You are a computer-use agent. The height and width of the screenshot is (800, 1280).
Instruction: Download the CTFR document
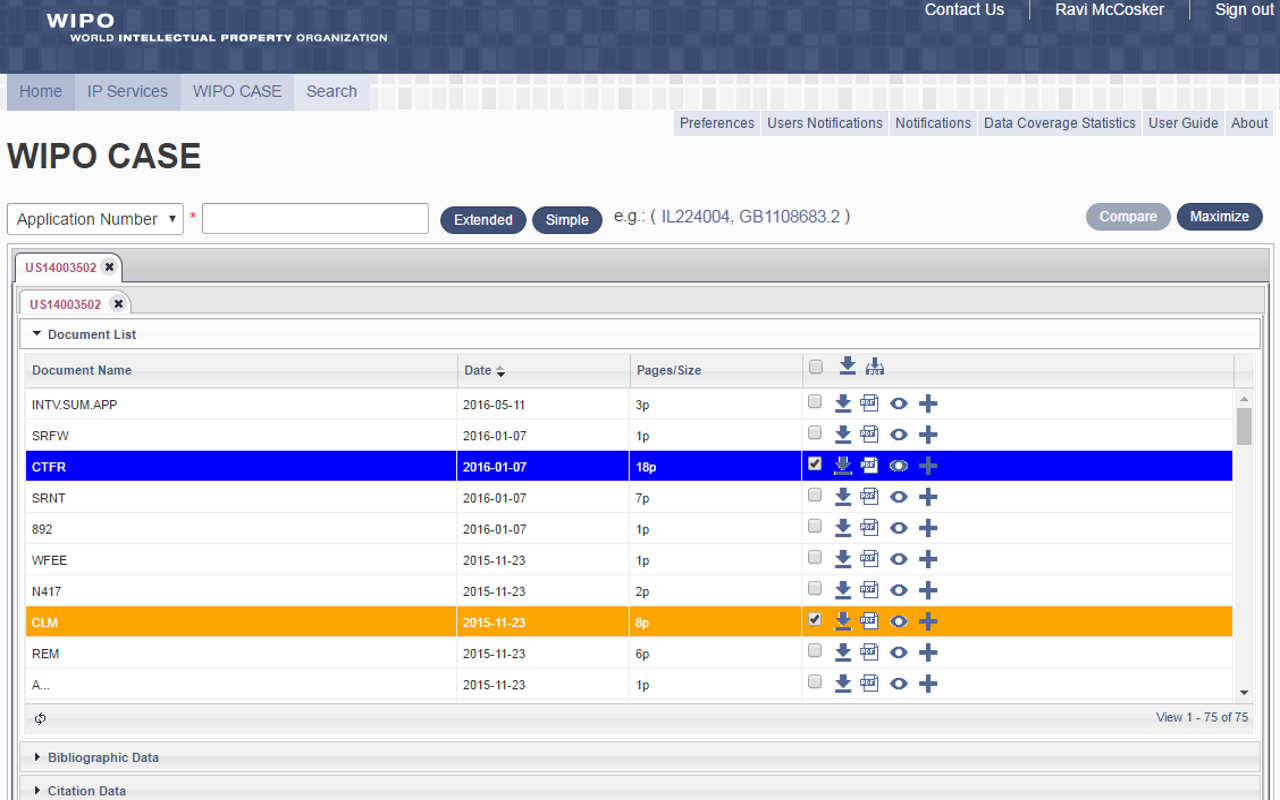843,465
